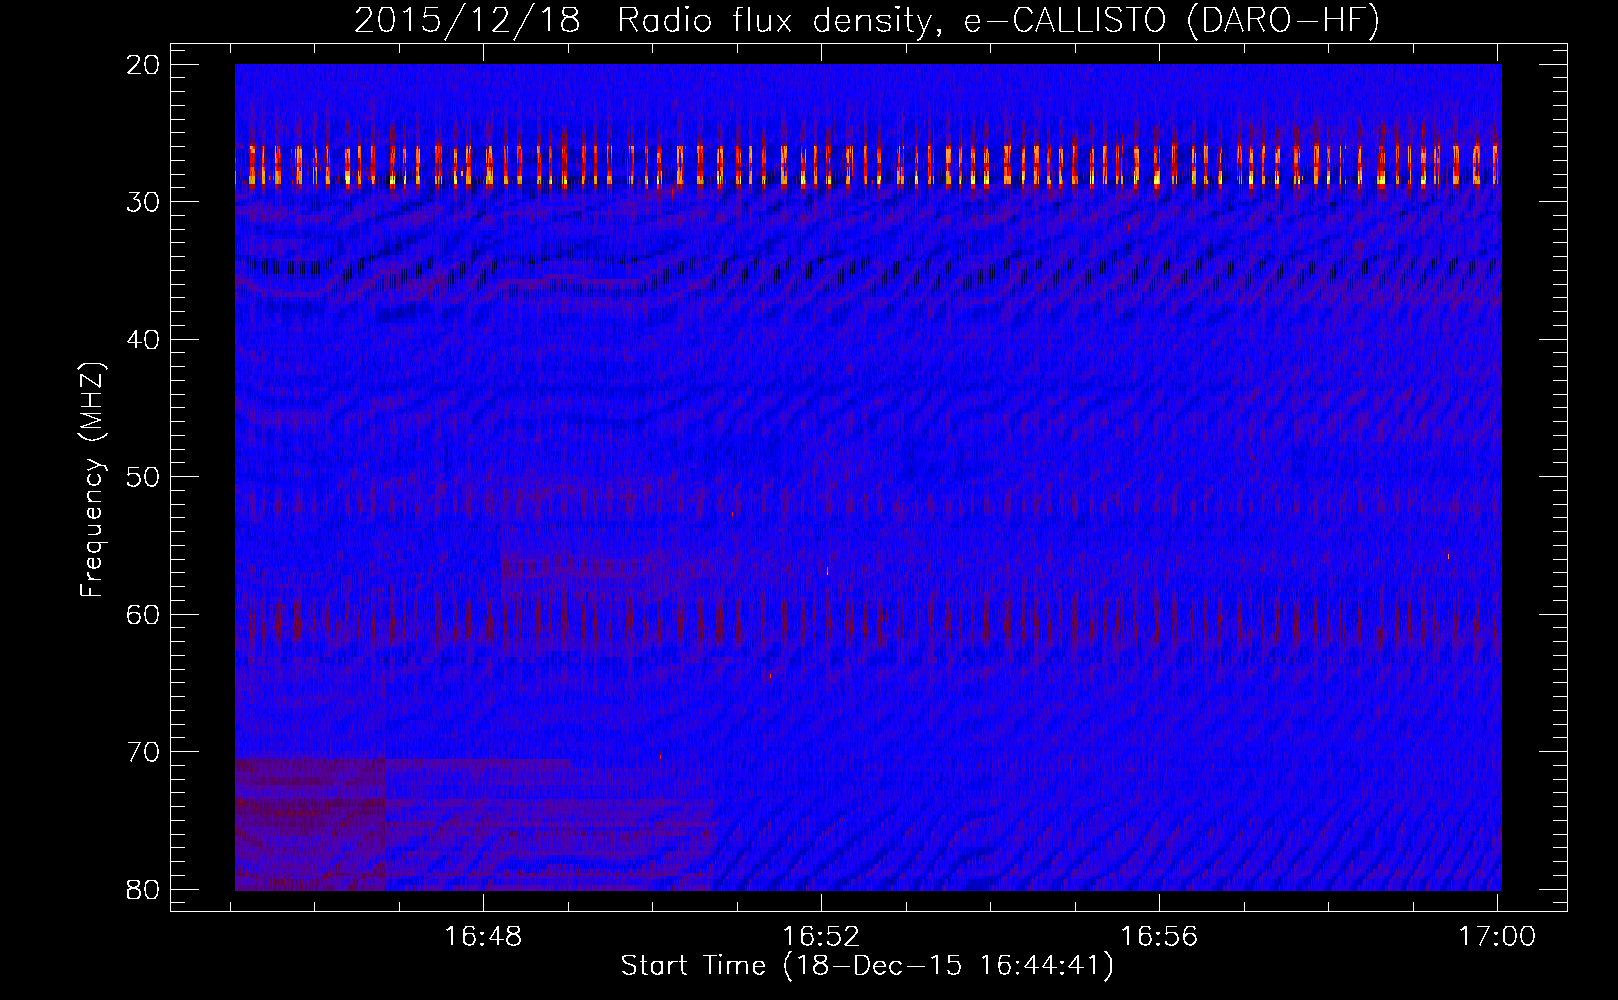Click the 40 MHz frequency tick label
The image size is (1618, 1000).
[144, 340]
